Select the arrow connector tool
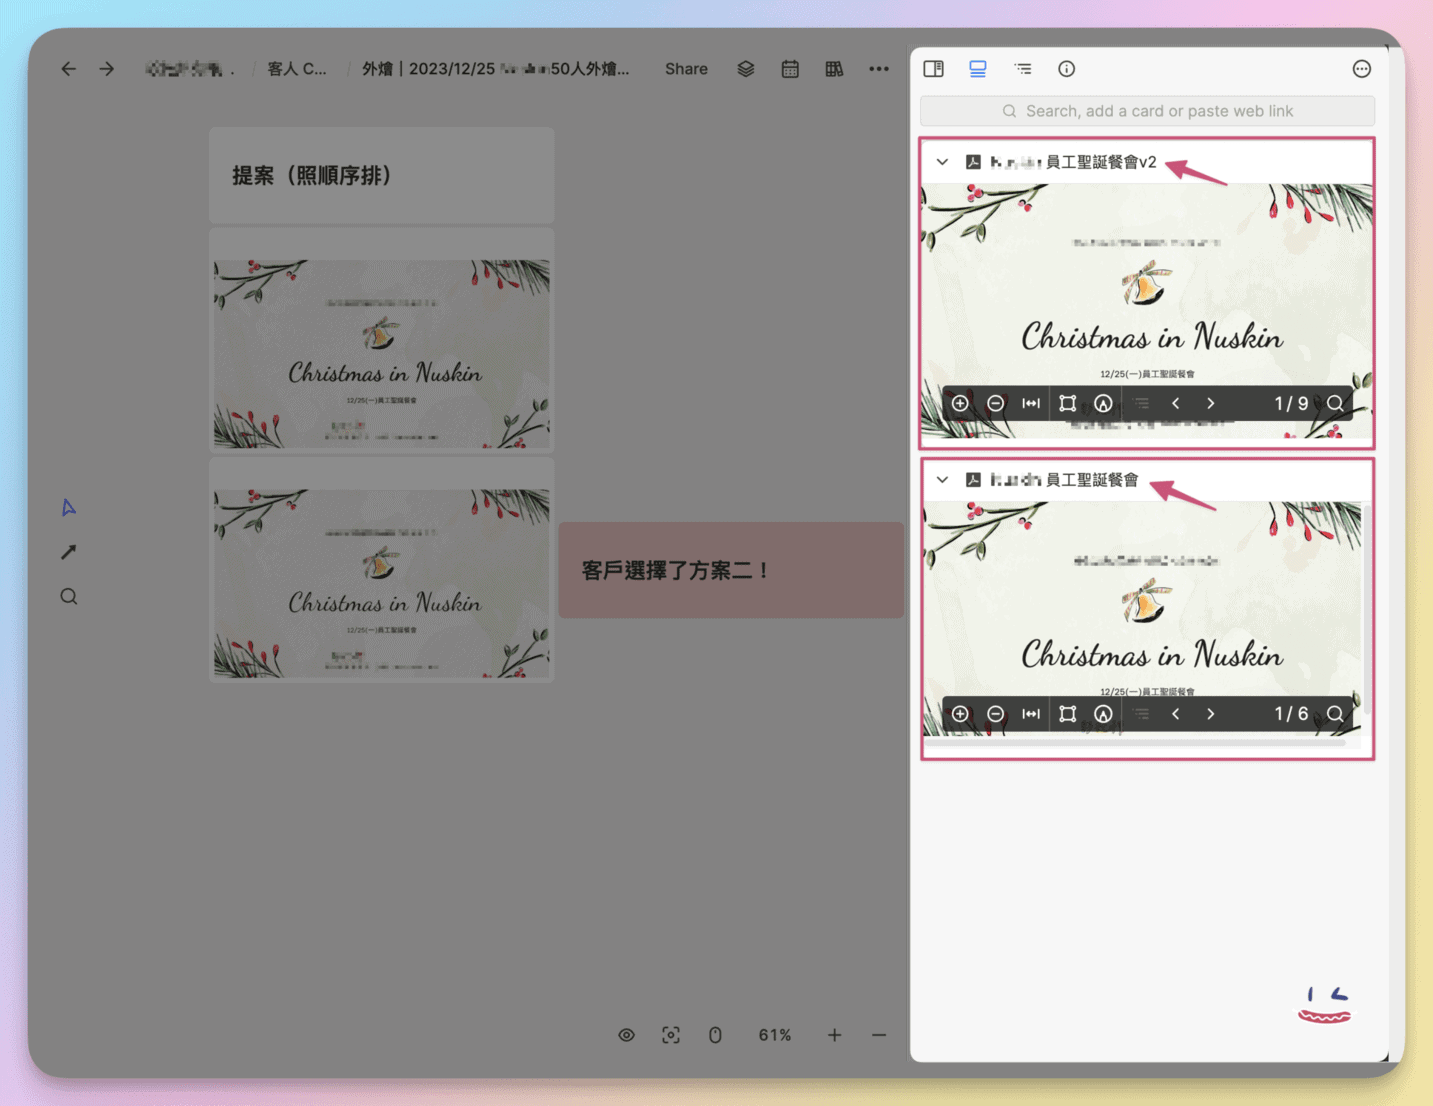This screenshot has width=1433, height=1106. (68, 552)
